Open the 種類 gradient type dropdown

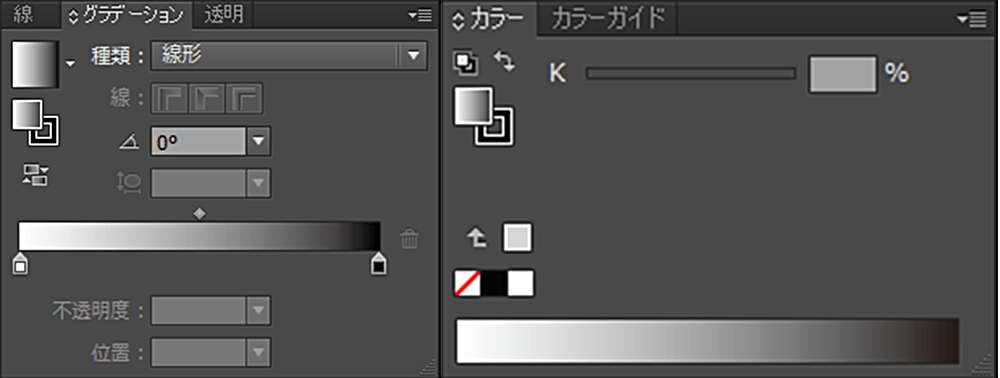(x=289, y=55)
